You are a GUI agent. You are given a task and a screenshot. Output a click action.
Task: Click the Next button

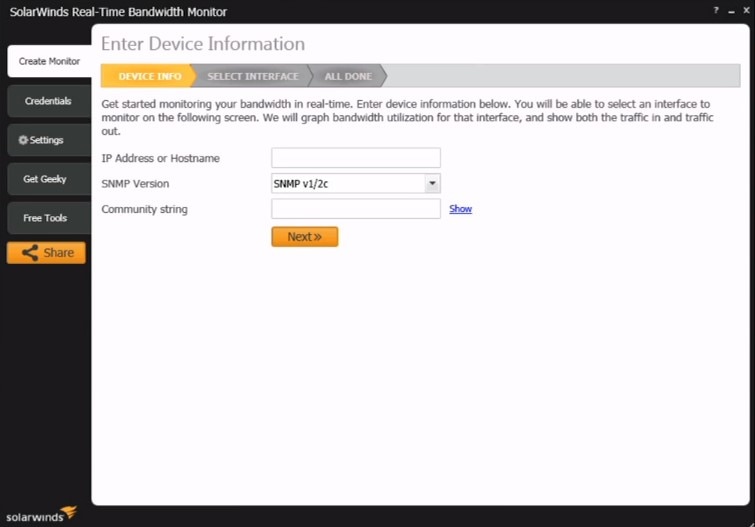(305, 237)
